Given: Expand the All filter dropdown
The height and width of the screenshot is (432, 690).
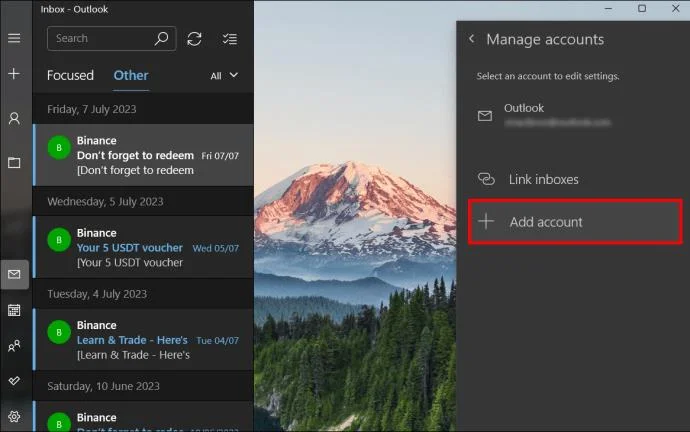Looking at the screenshot, I should (x=224, y=76).
